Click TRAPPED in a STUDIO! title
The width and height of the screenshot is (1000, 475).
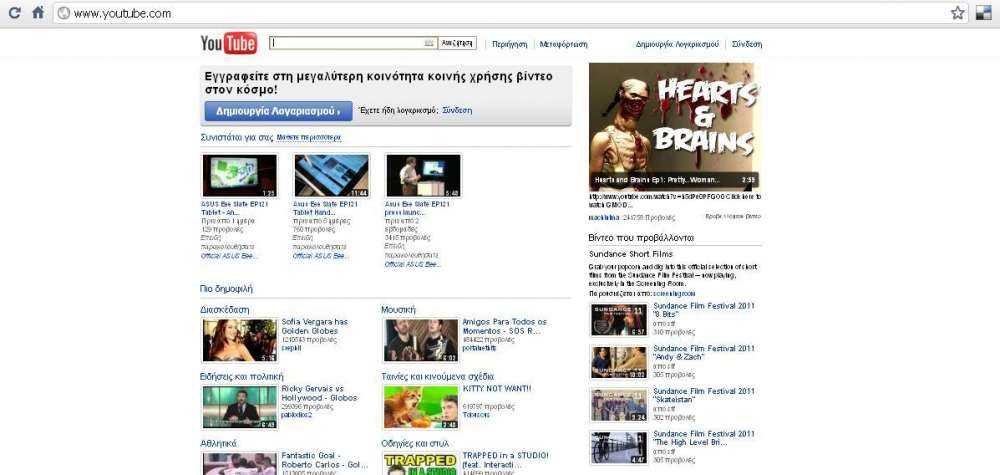point(505,460)
